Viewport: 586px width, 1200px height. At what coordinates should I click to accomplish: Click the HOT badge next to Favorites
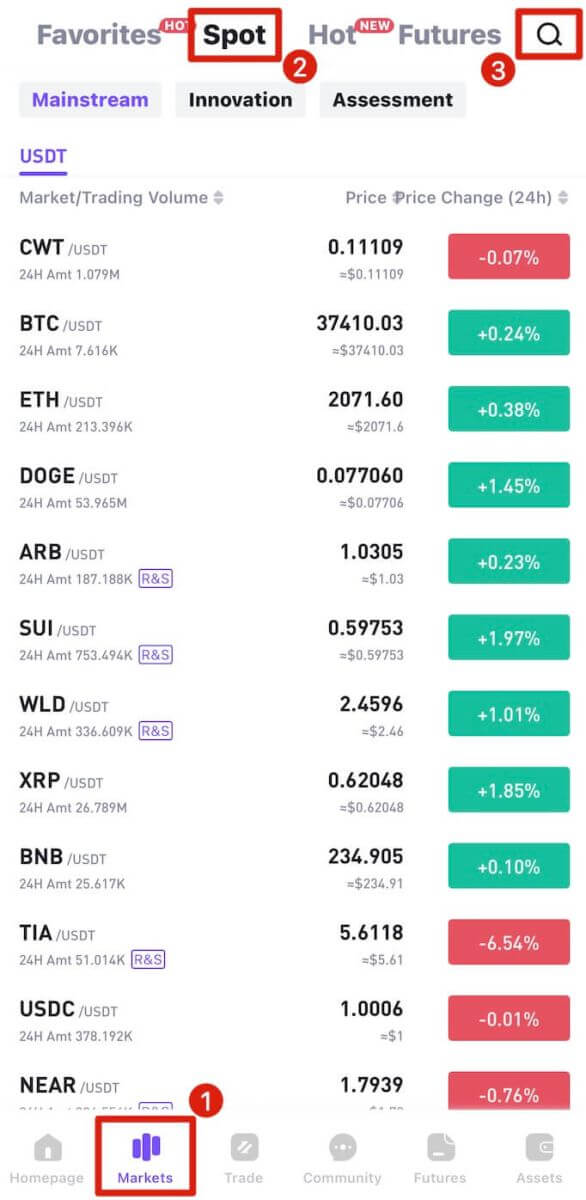(x=176, y=26)
